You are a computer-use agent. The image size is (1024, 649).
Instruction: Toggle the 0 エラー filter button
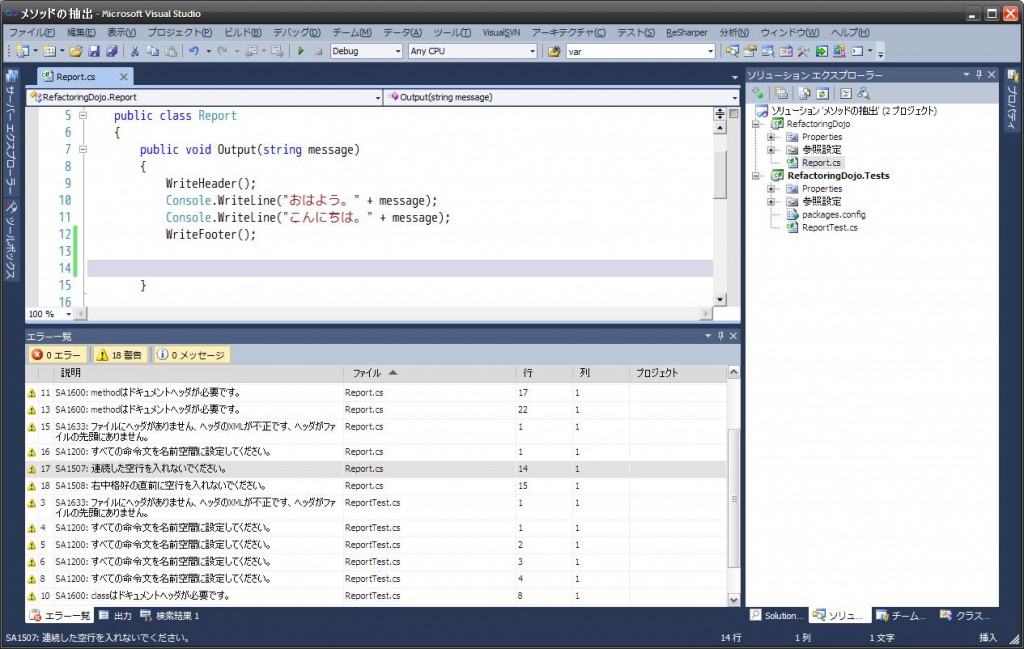click(57, 355)
